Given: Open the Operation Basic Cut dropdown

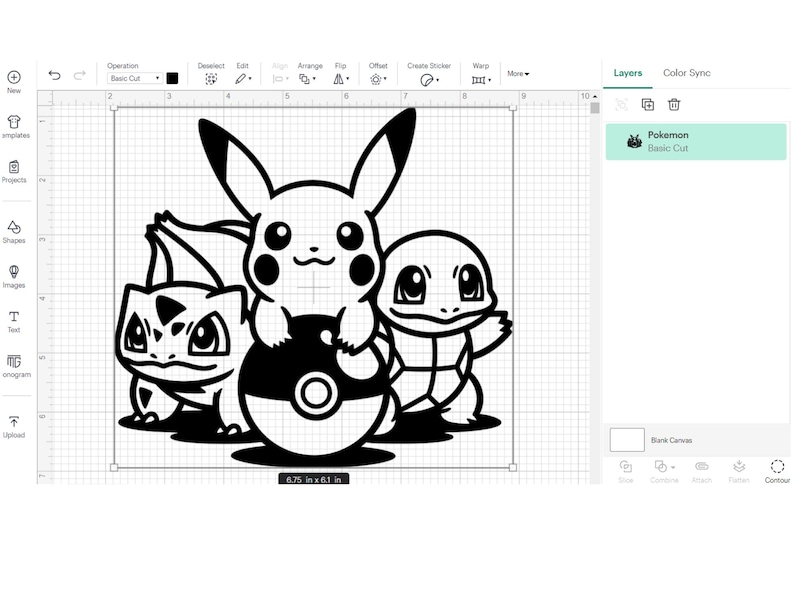Looking at the screenshot, I should click(x=134, y=78).
